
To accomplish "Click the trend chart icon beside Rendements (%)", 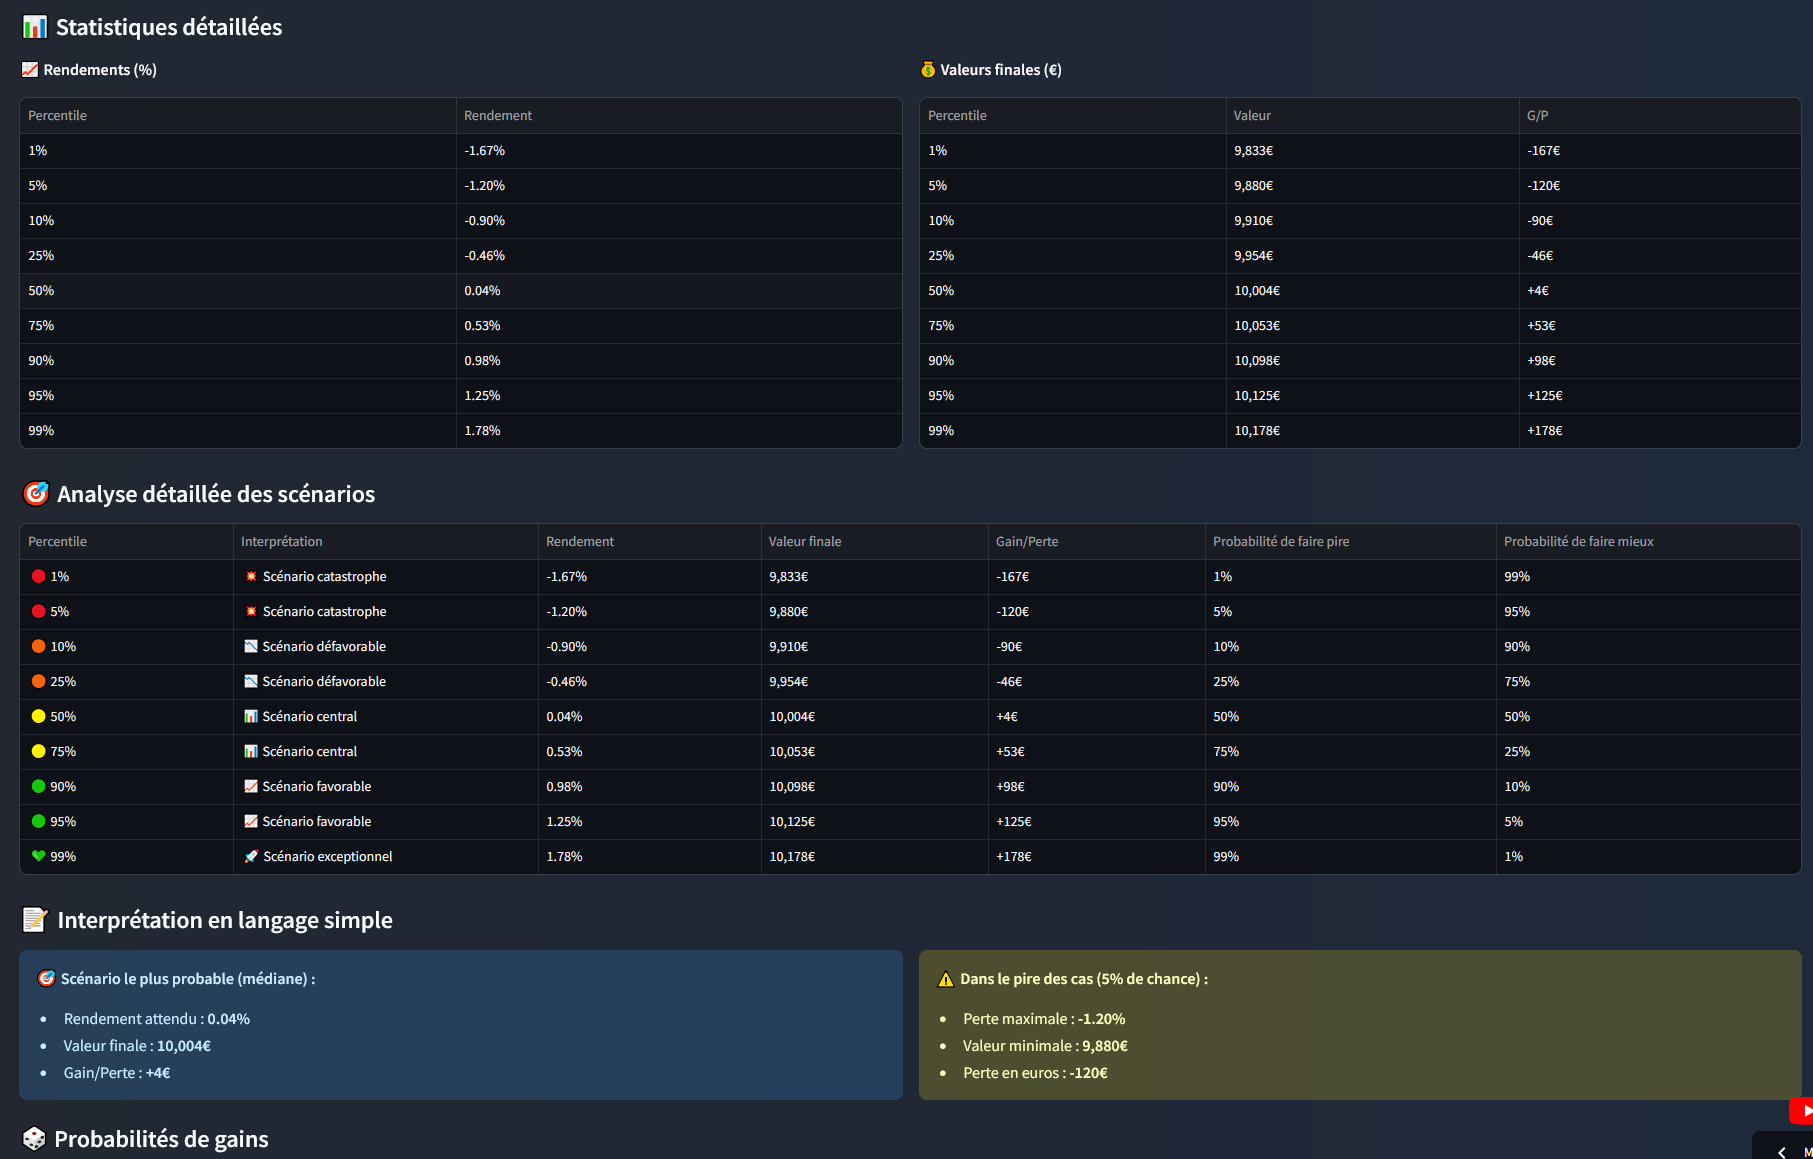I will pyautogui.click(x=30, y=70).
